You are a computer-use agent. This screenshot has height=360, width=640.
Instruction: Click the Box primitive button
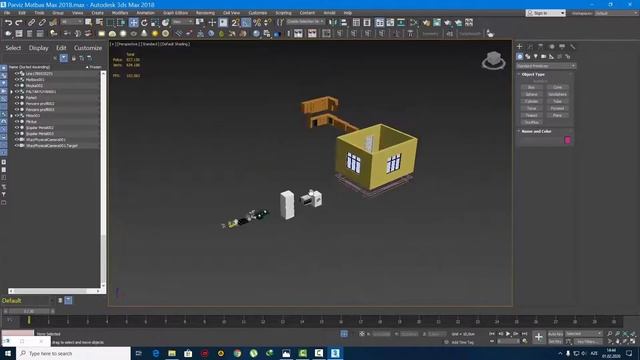point(531,87)
